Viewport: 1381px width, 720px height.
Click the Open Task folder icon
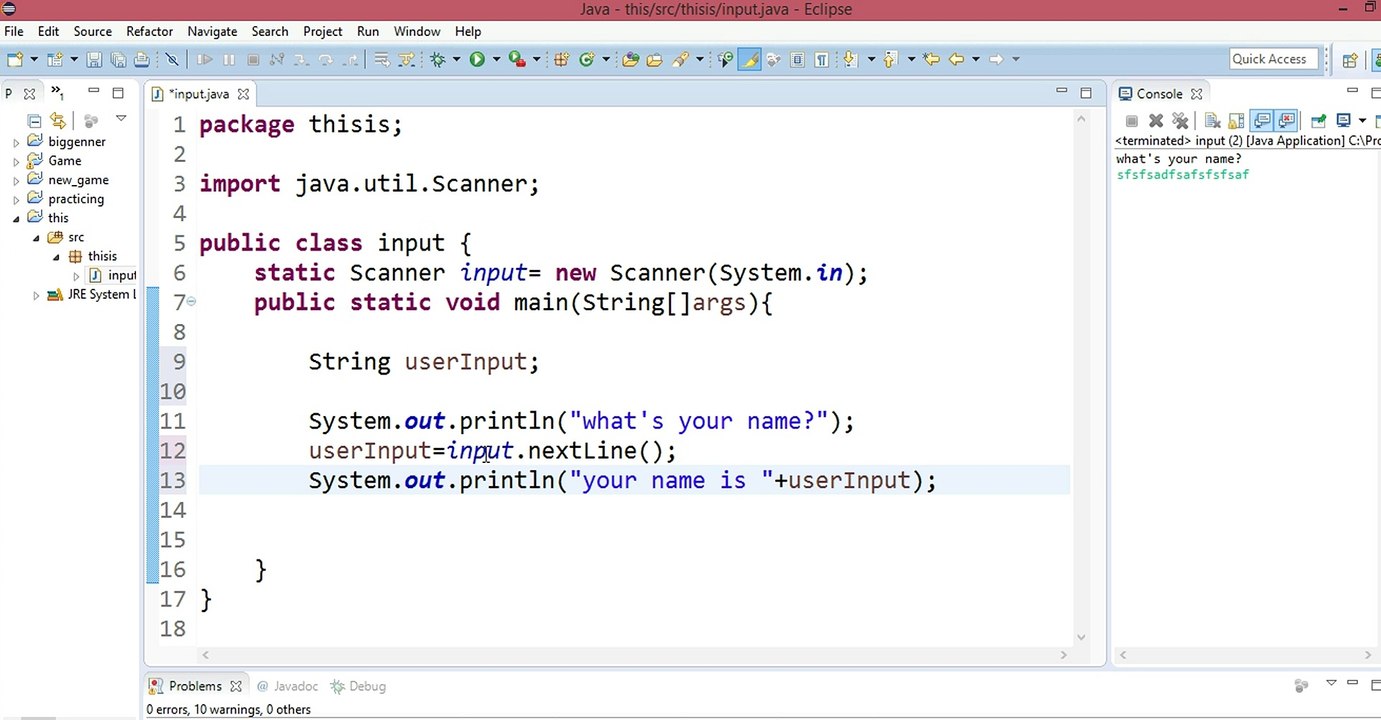[654, 59]
